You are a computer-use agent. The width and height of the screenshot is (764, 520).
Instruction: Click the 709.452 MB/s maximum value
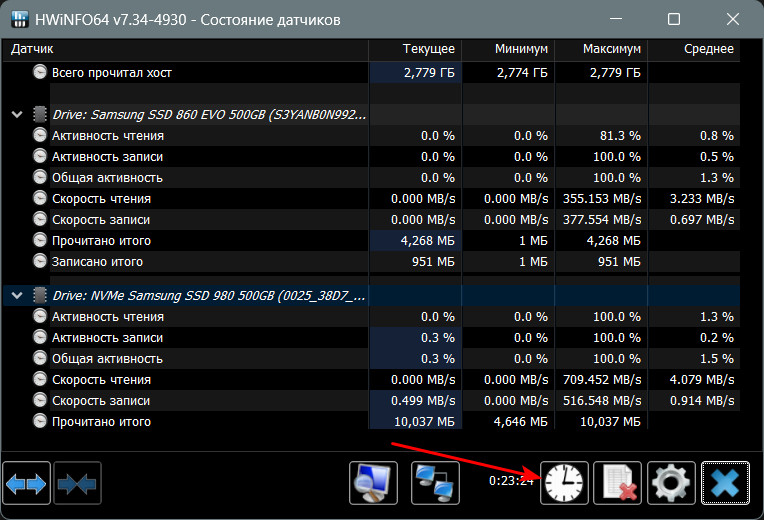click(602, 380)
